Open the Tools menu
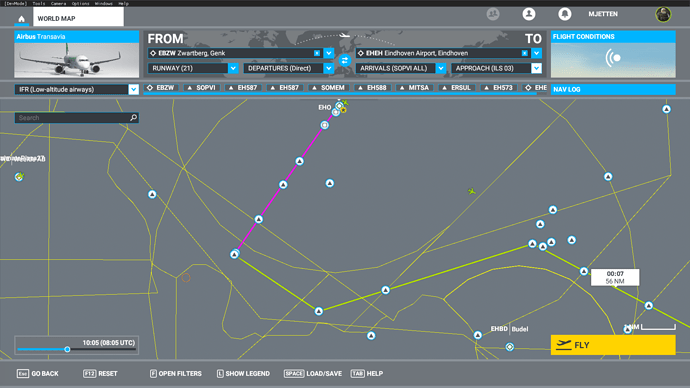 39,3
